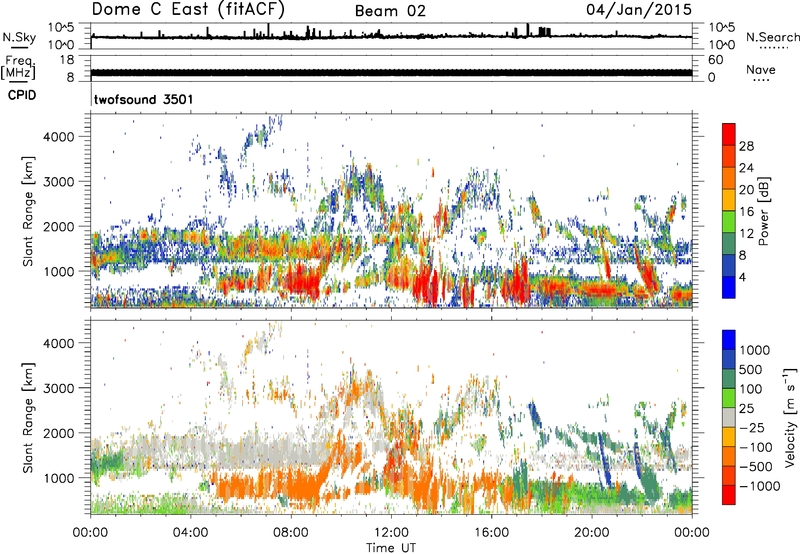800x554 pixels.
Task: Click 'Slant Range [km]' label of velocity panel
Action: (x=28, y=417)
